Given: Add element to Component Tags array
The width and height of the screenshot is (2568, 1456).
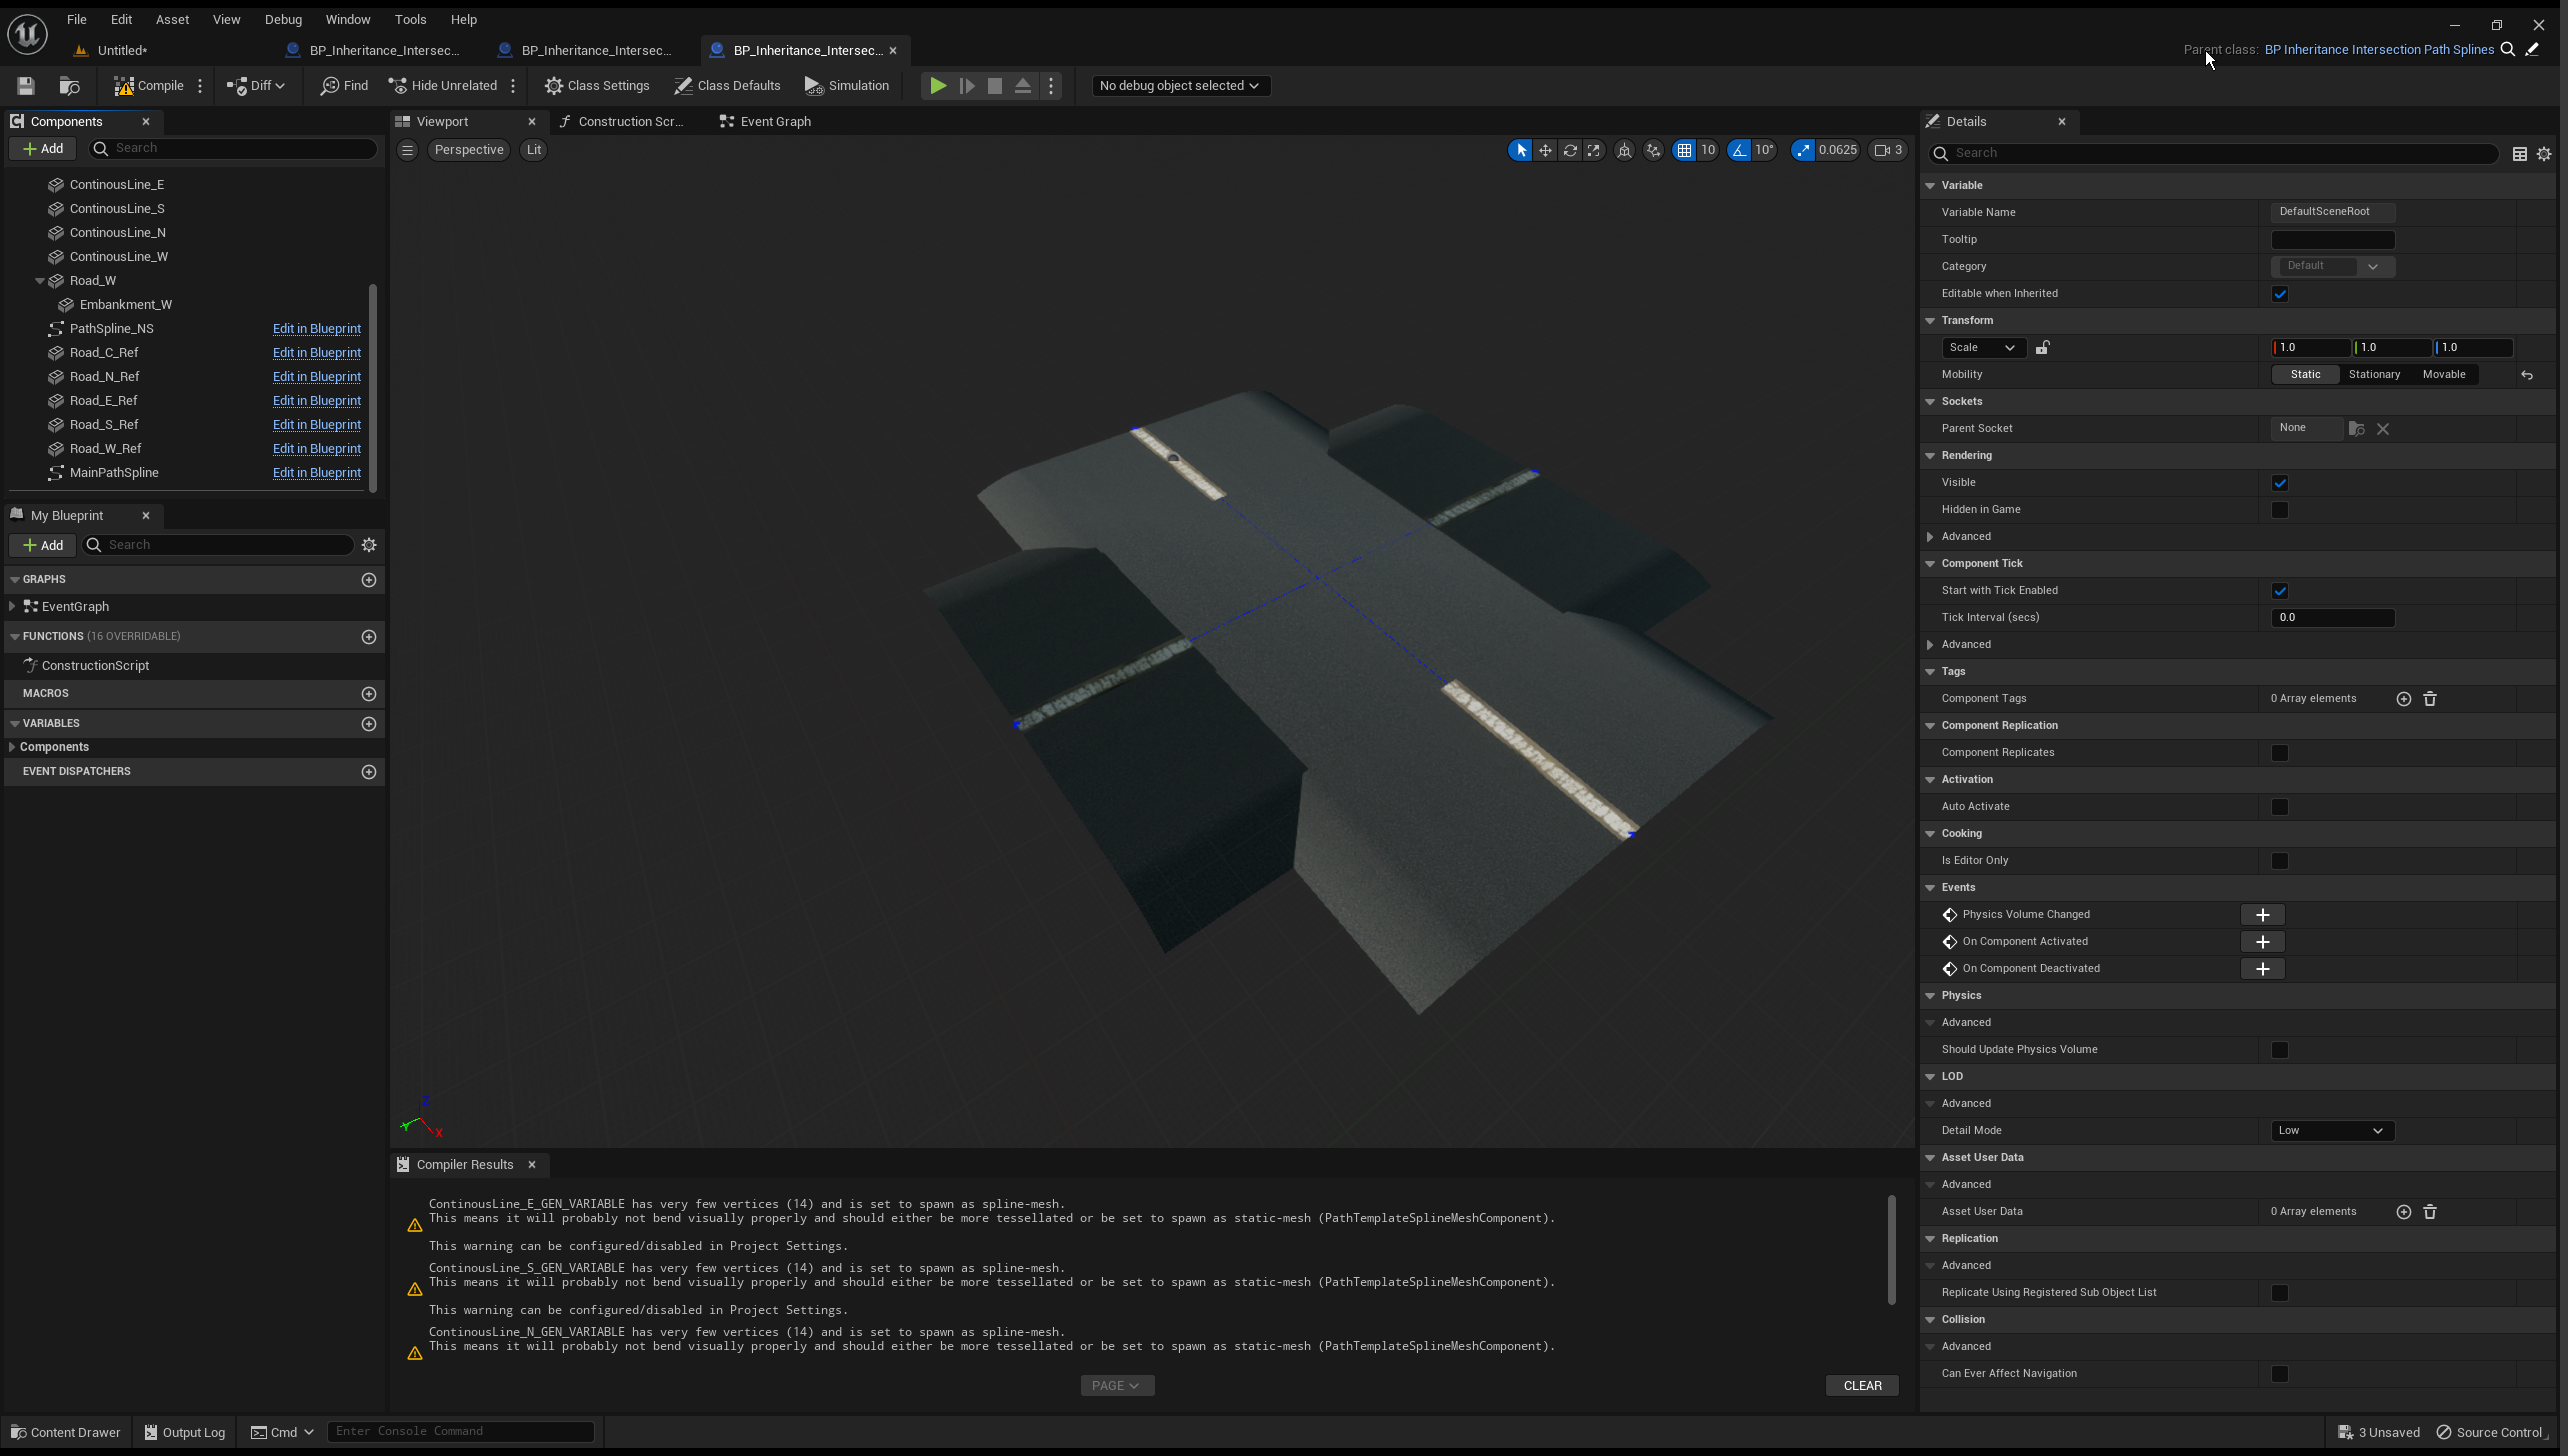Looking at the screenshot, I should pyautogui.click(x=2403, y=699).
